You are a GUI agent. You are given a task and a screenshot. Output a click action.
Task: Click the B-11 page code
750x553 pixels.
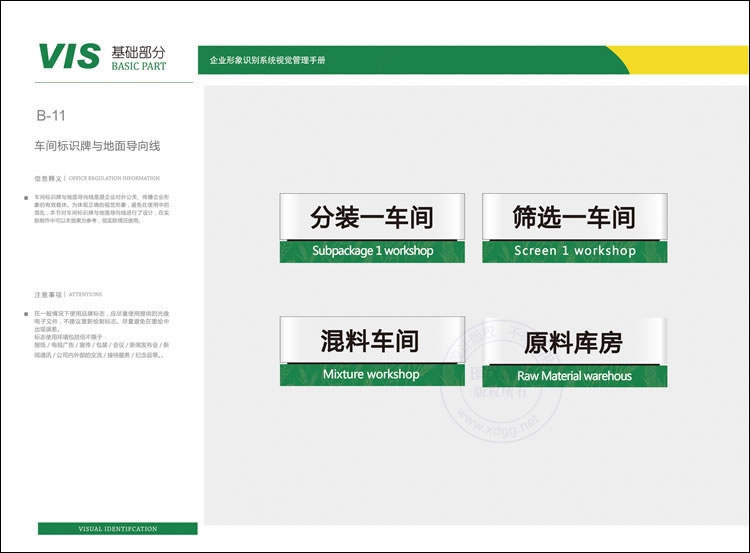pyautogui.click(x=51, y=116)
